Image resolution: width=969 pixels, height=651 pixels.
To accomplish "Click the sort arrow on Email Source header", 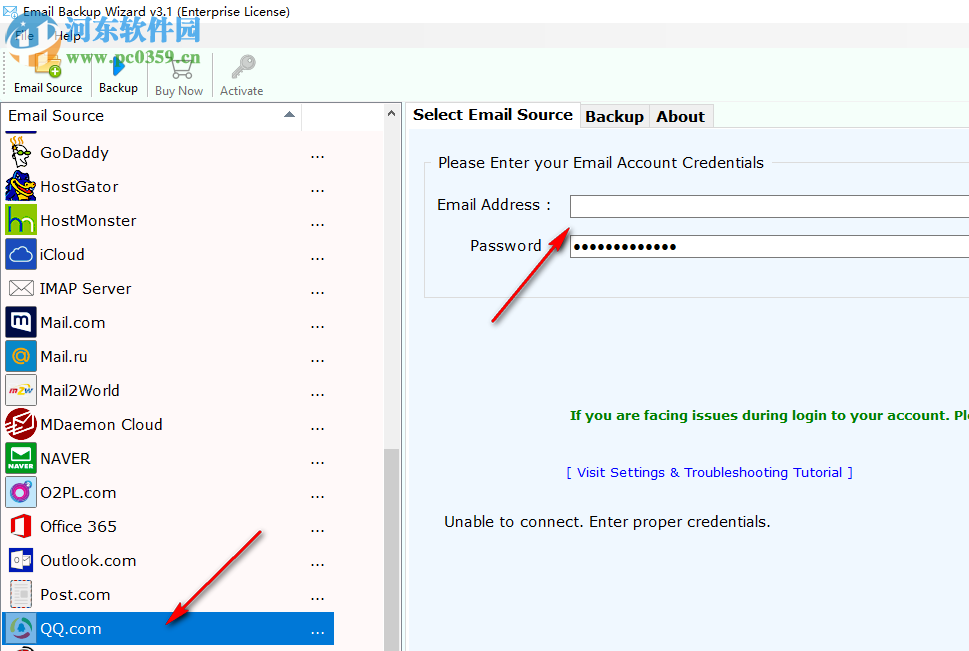I will (x=289, y=116).
